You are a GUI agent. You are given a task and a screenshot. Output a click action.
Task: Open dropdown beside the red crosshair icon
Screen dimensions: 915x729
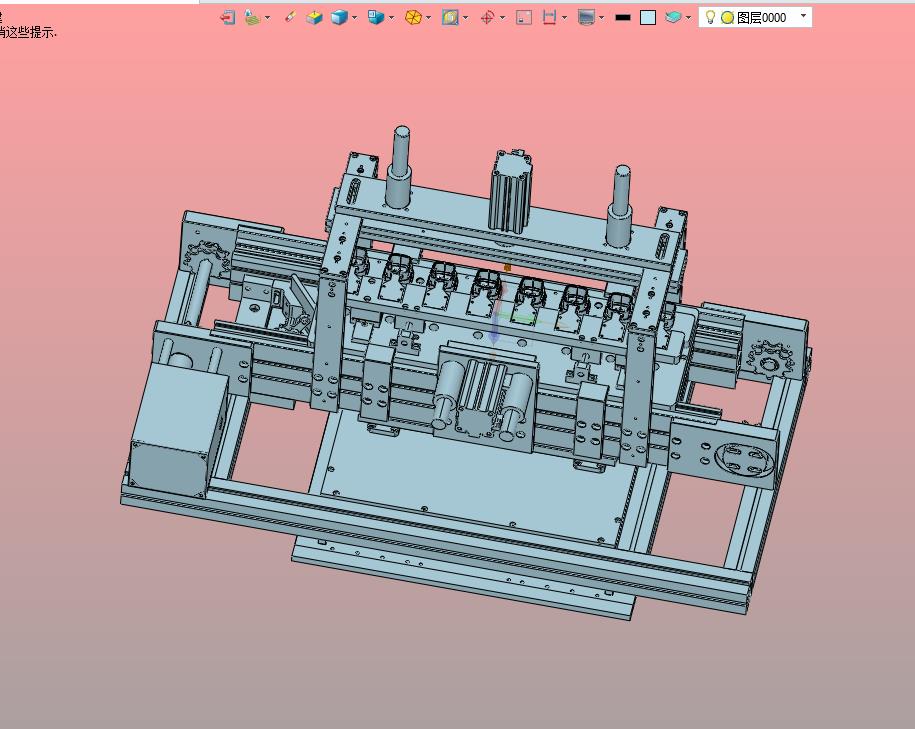[502, 18]
